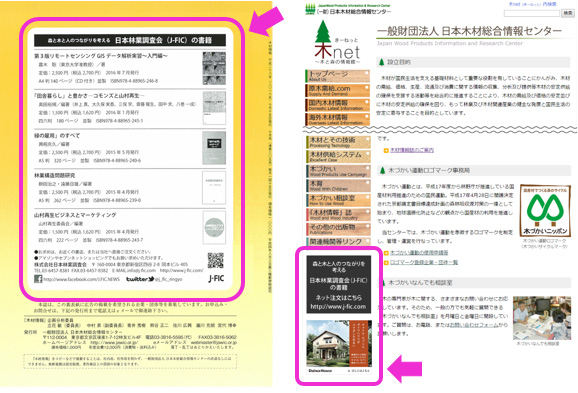Open the 木材とその技術 sidebar menu item
The width and height of the screenshot is (578, 393).
(338, 142)
